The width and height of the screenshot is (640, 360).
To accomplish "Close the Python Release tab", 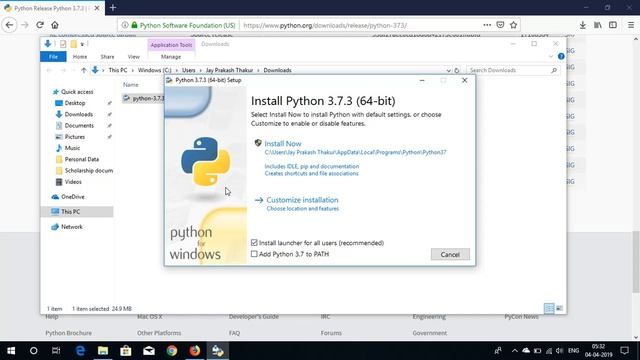I will pos(97,8).
